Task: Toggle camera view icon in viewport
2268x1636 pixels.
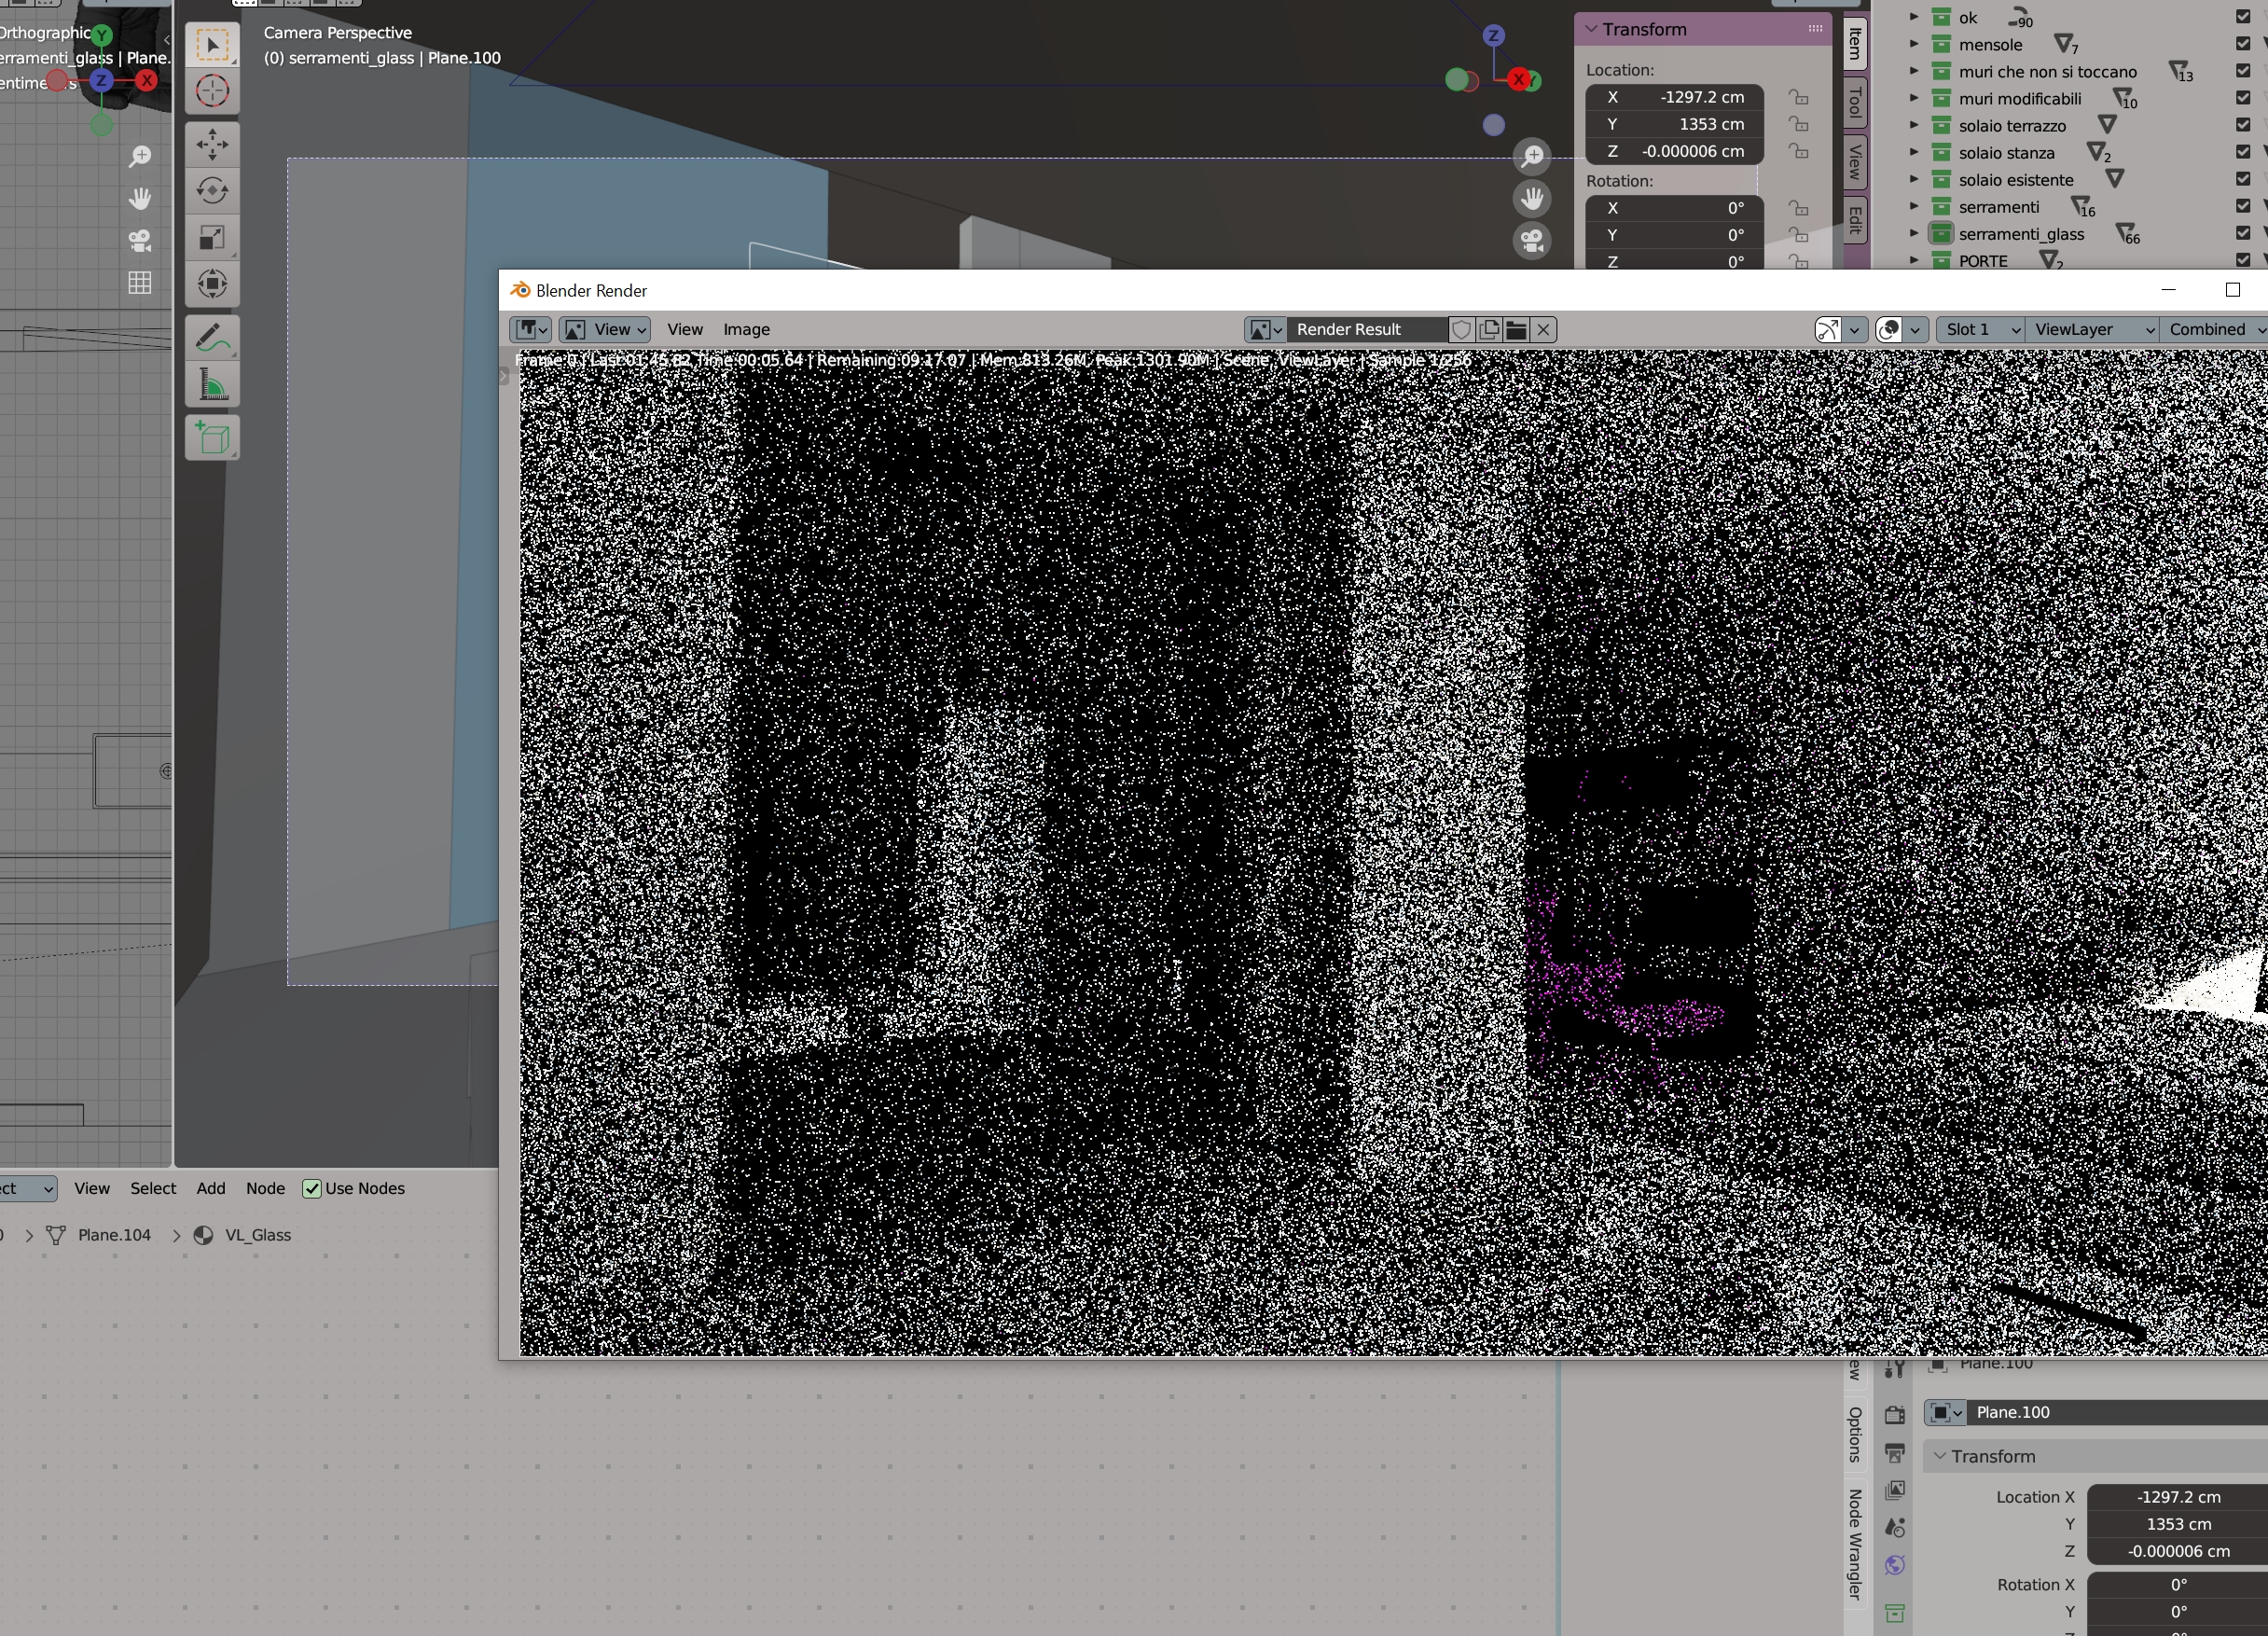Action: coord(1531,240)
